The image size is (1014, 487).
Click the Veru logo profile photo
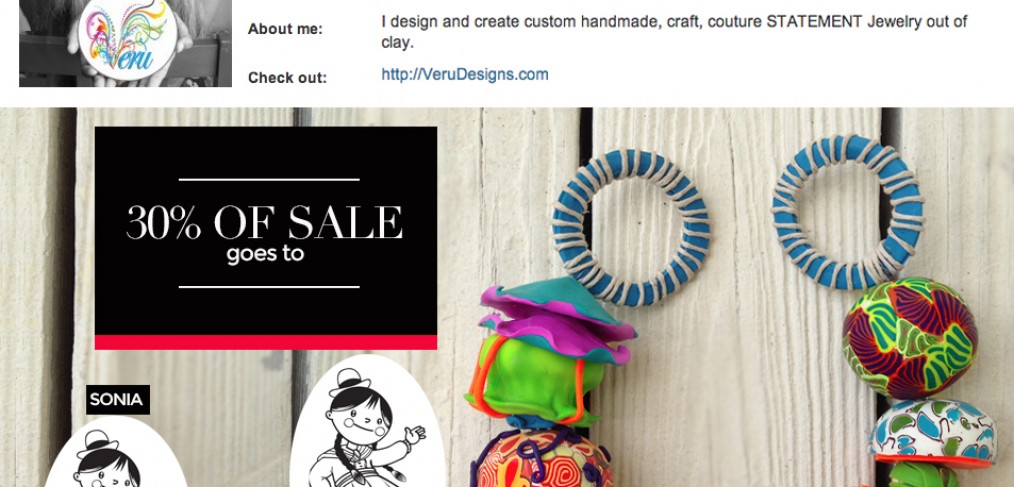click(x=125, y=43)
